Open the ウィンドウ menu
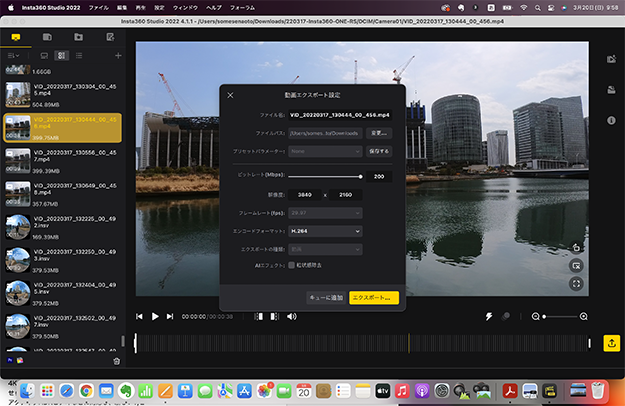 point(185,6)
